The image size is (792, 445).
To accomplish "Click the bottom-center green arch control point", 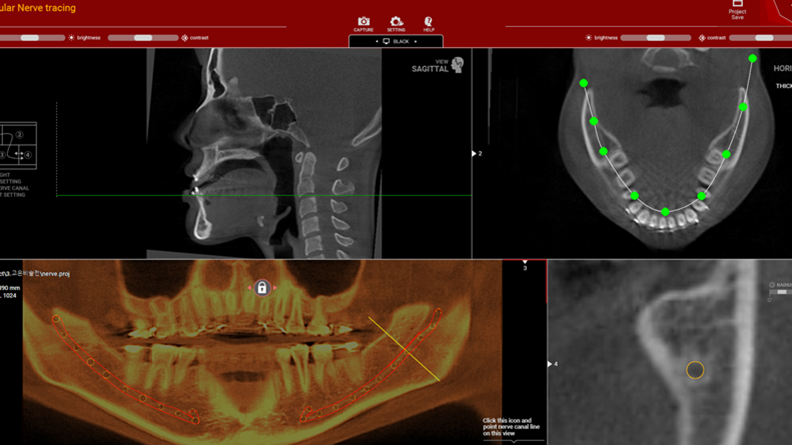I will (x=665, y=212).
